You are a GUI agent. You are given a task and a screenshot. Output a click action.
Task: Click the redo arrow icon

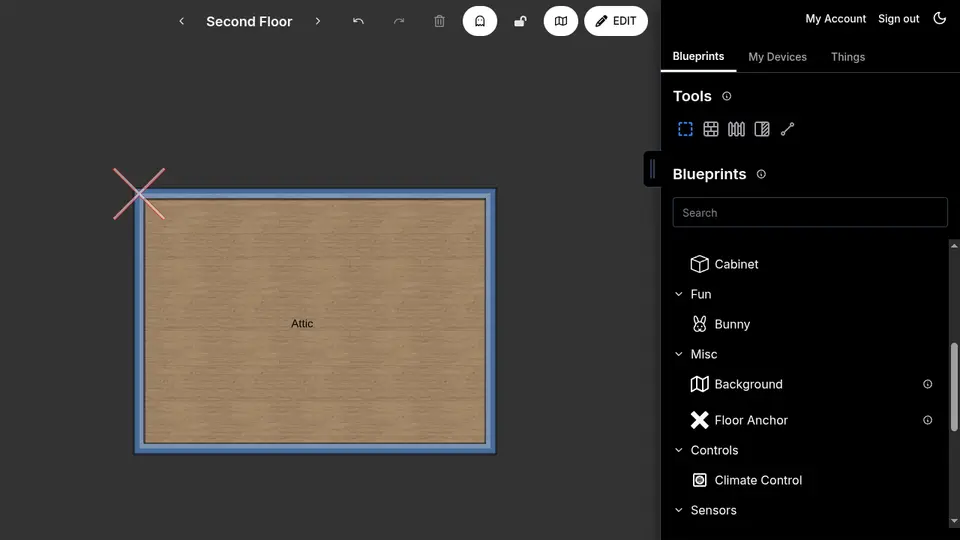[399, 21]
